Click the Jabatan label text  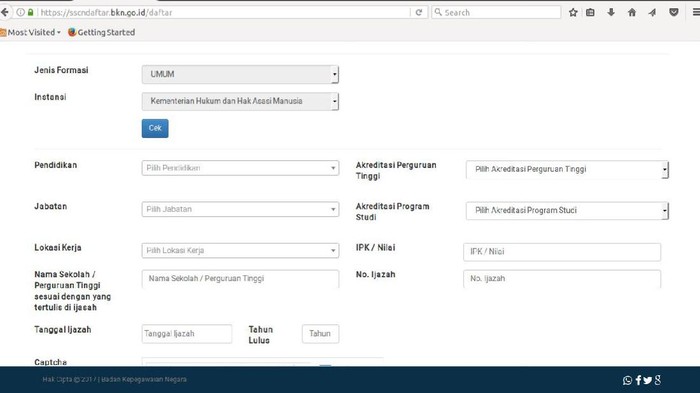click(x=50, y=206)
